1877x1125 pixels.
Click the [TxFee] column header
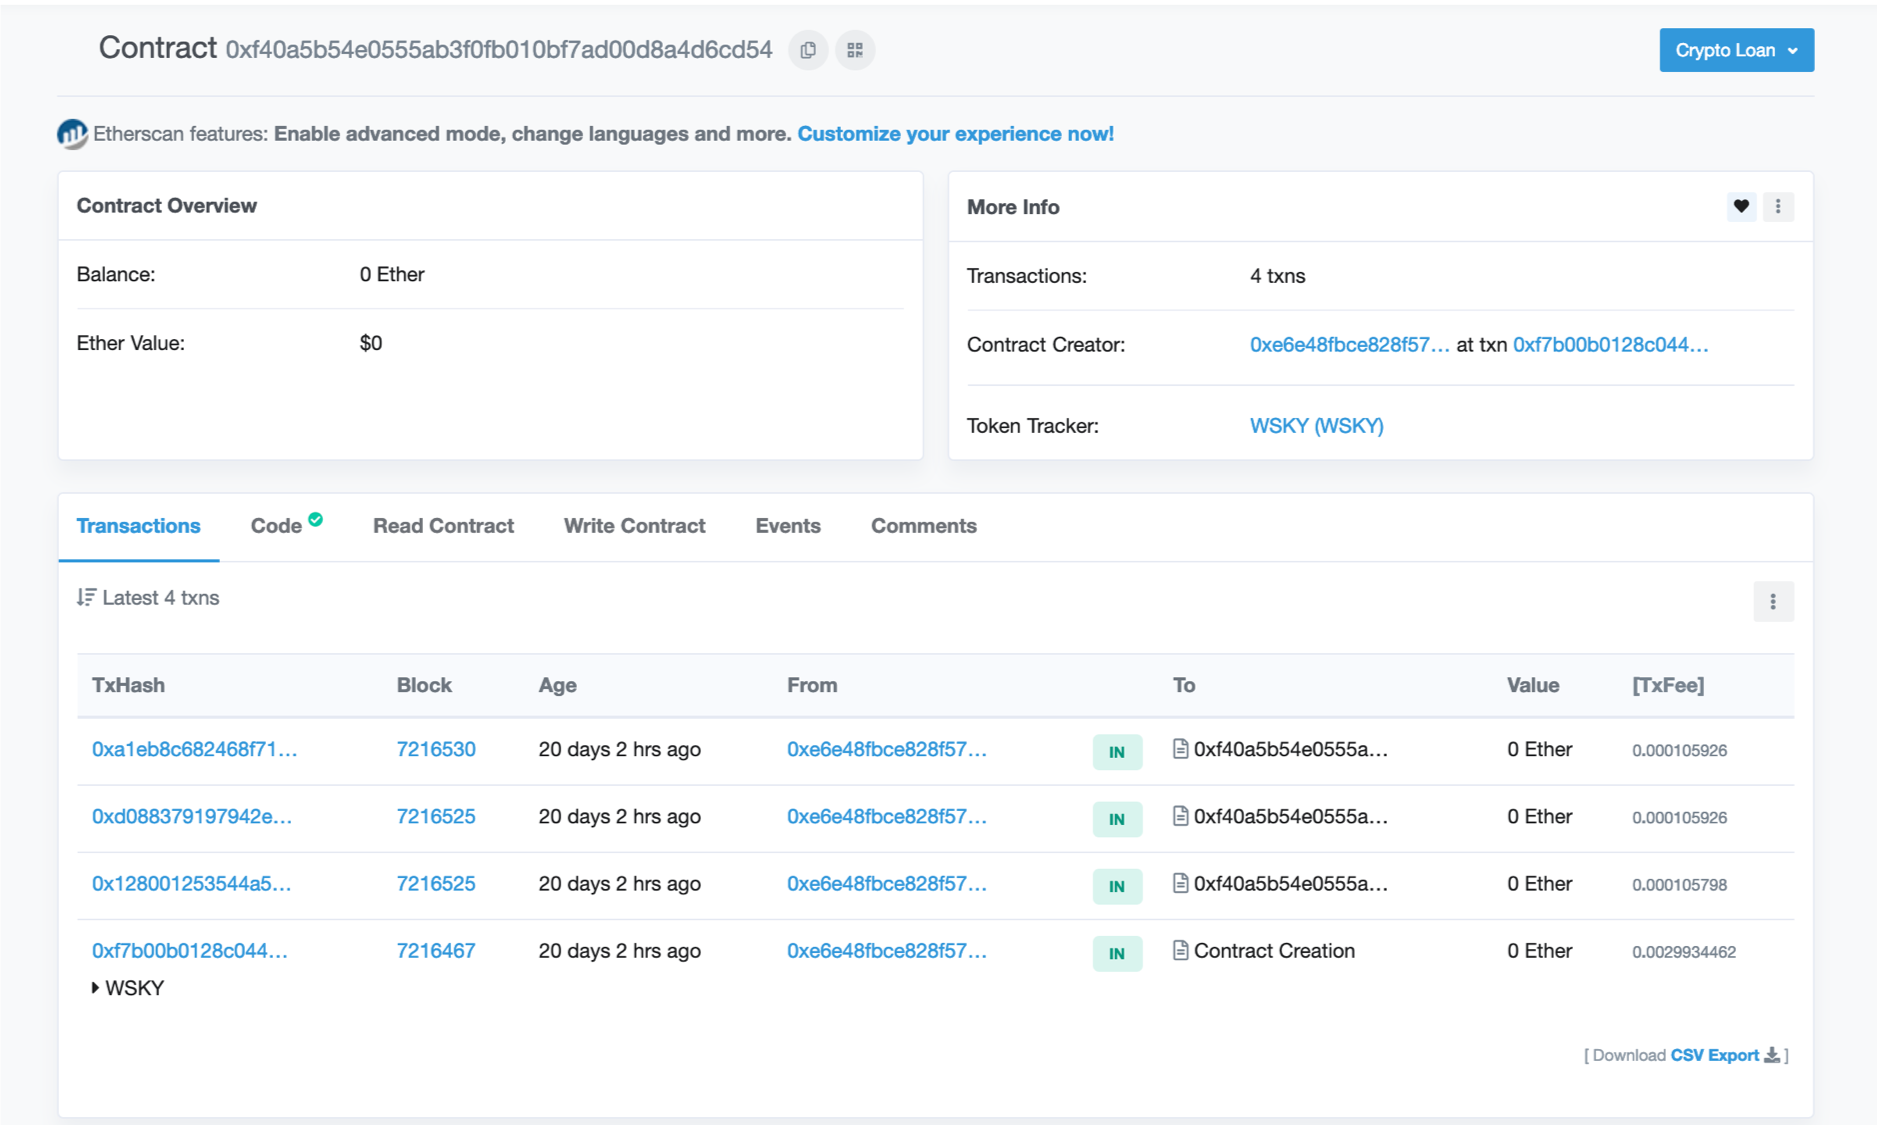[1668, 685]
